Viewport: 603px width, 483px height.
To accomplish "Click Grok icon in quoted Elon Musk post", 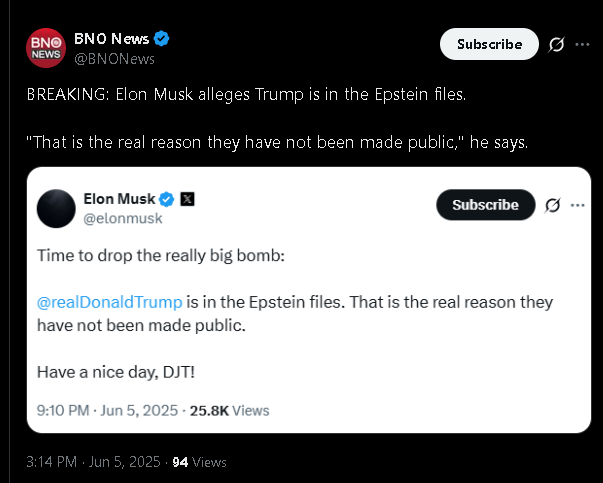I will [553, 205].
